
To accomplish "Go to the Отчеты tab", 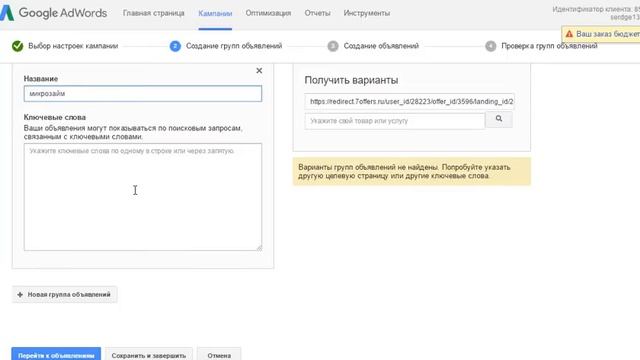I will coord(317,13).
